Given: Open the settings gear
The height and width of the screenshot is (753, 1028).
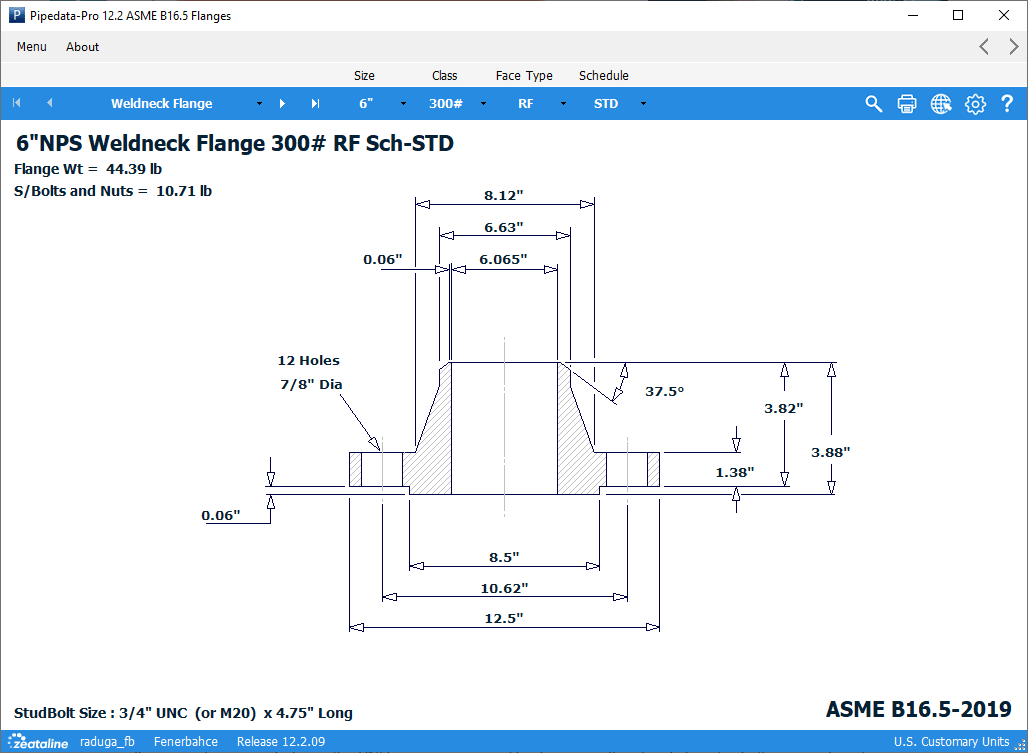Looking at the screenshot, I should point(975,103).
